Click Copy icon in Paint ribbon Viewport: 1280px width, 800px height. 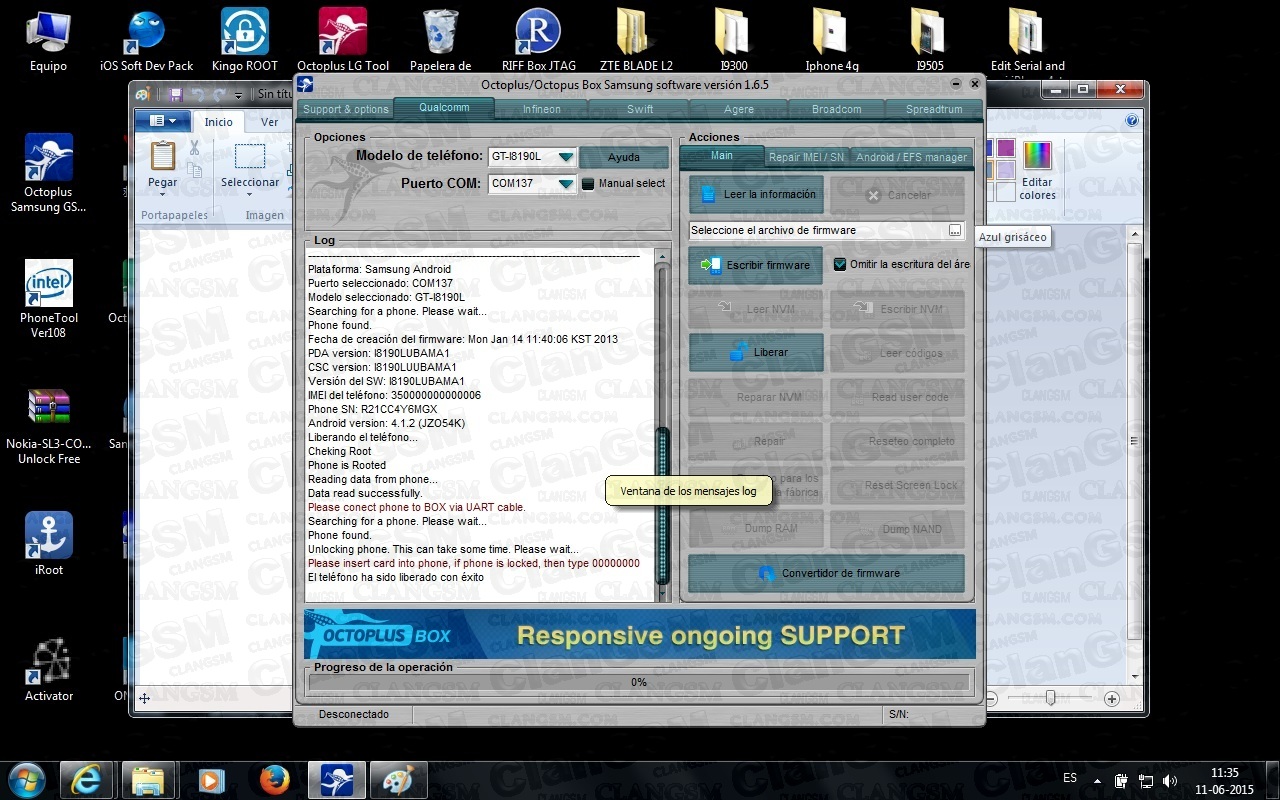194,169
